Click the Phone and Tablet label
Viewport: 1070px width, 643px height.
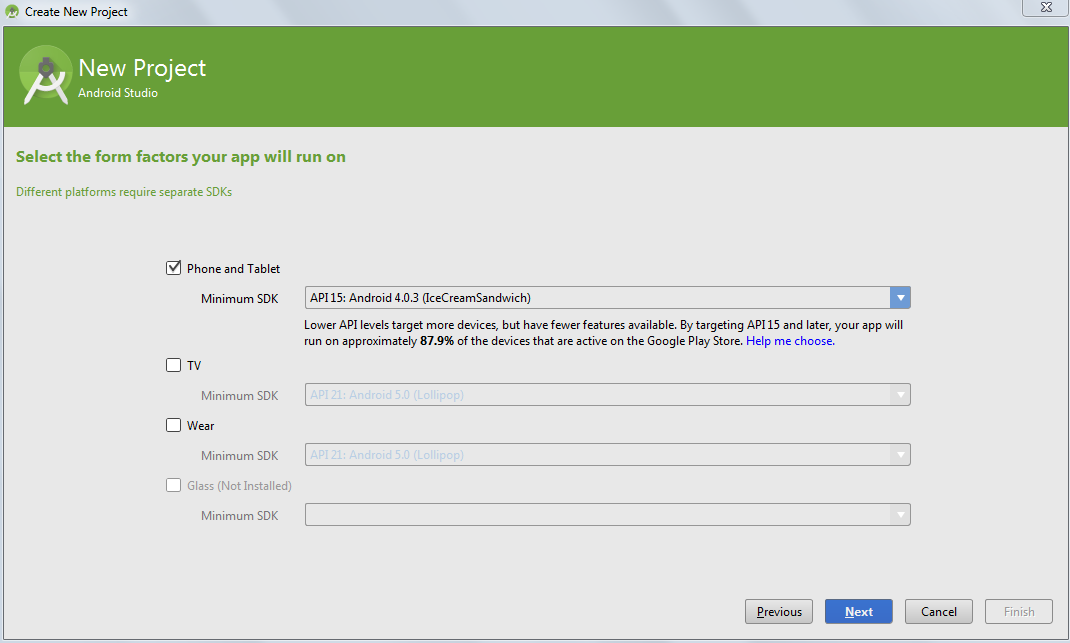click(233, 268)
